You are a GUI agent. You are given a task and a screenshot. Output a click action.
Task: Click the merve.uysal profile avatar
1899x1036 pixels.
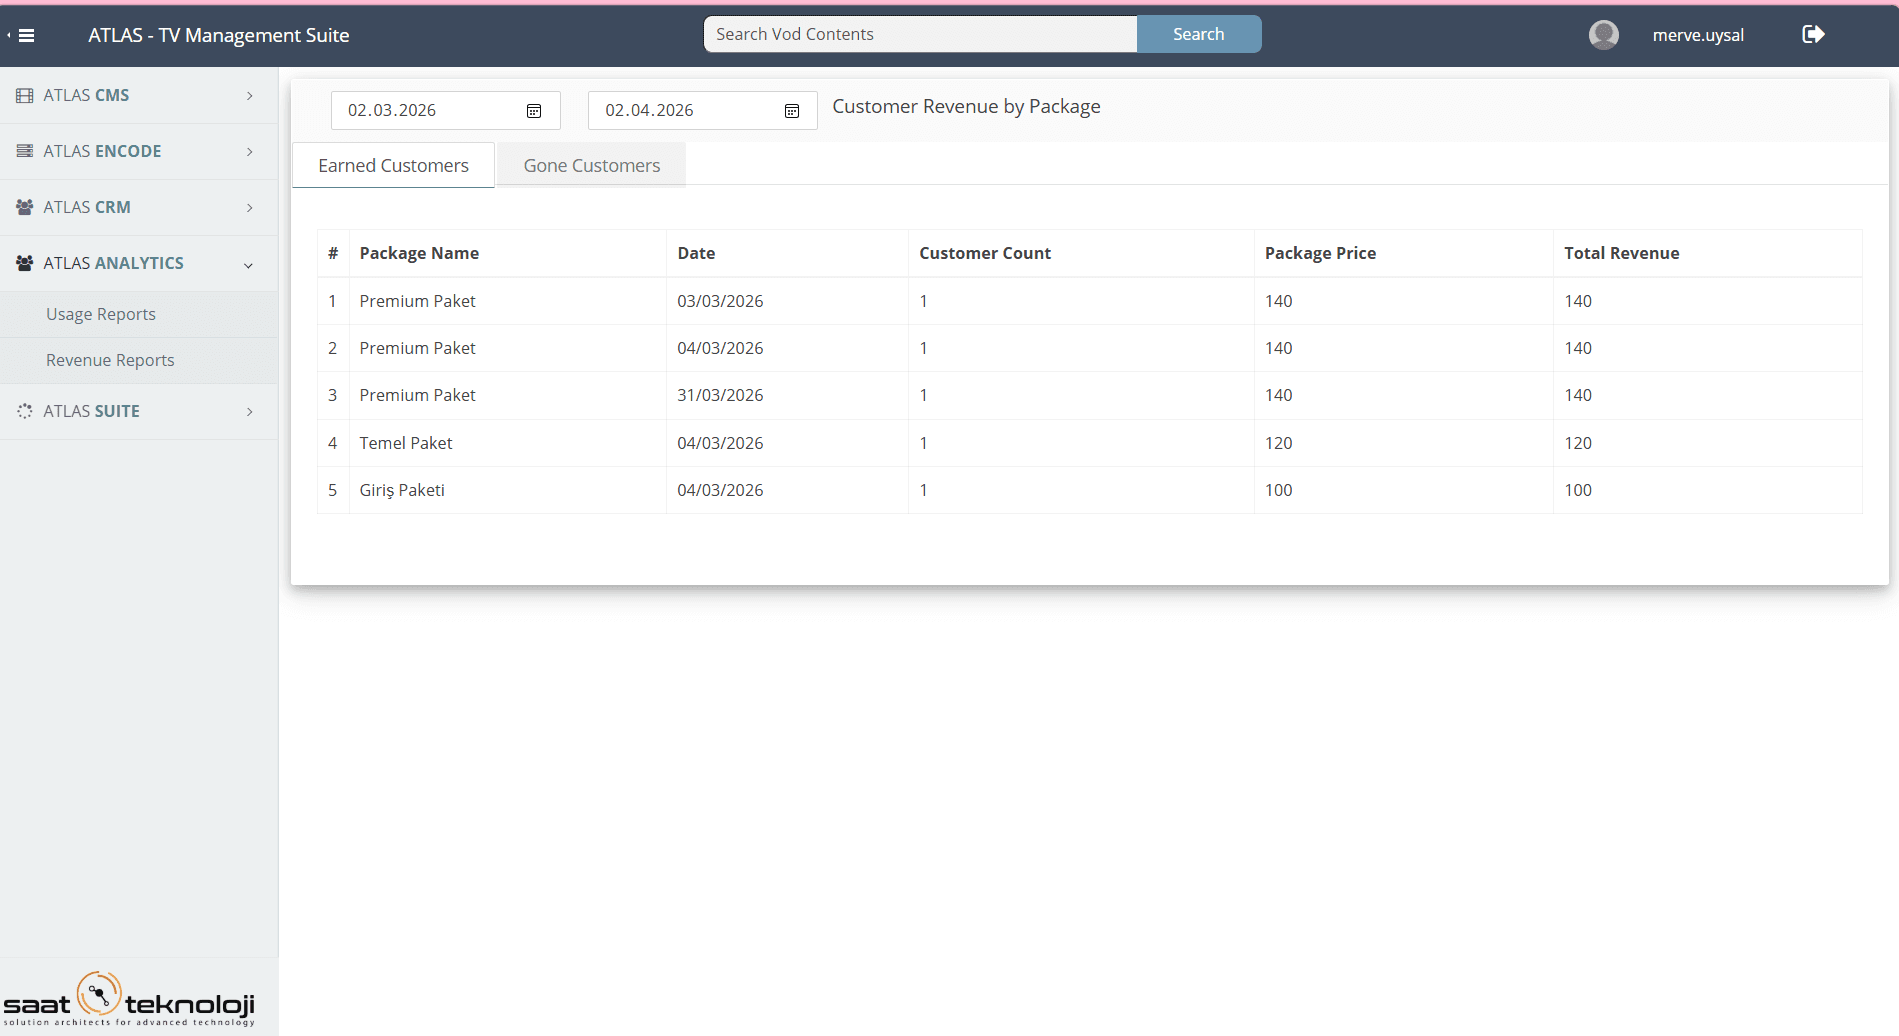[x=1603, y=34]
